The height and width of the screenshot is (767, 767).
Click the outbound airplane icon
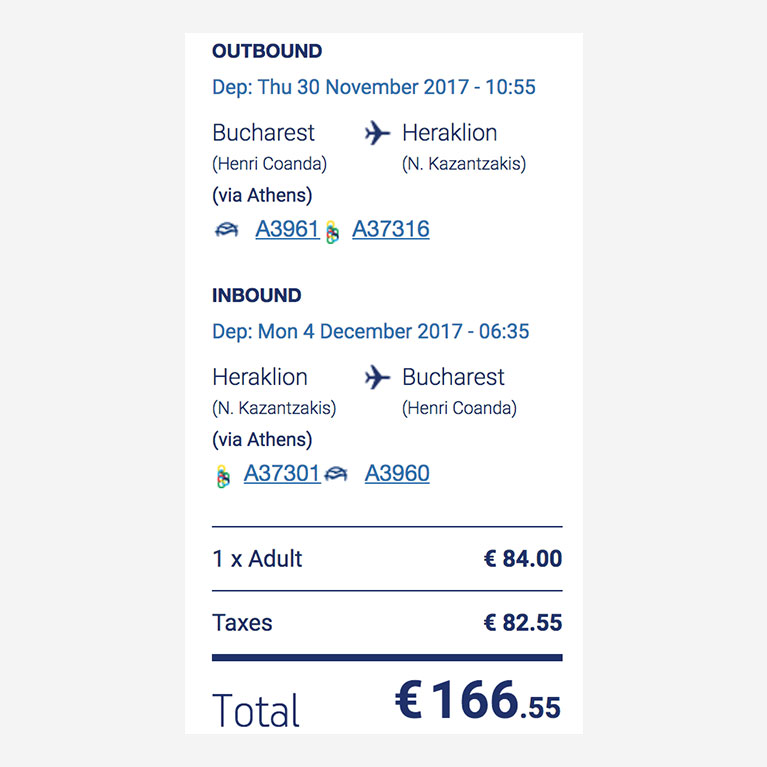(x=377, y=133)
